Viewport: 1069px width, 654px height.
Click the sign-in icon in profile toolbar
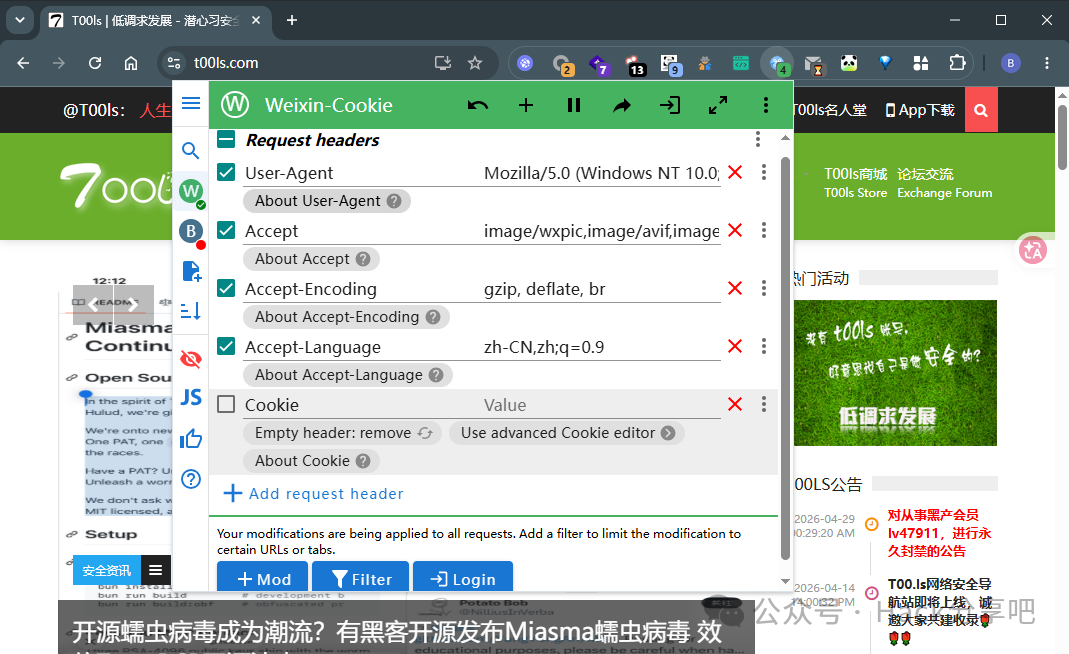[669, 105]
